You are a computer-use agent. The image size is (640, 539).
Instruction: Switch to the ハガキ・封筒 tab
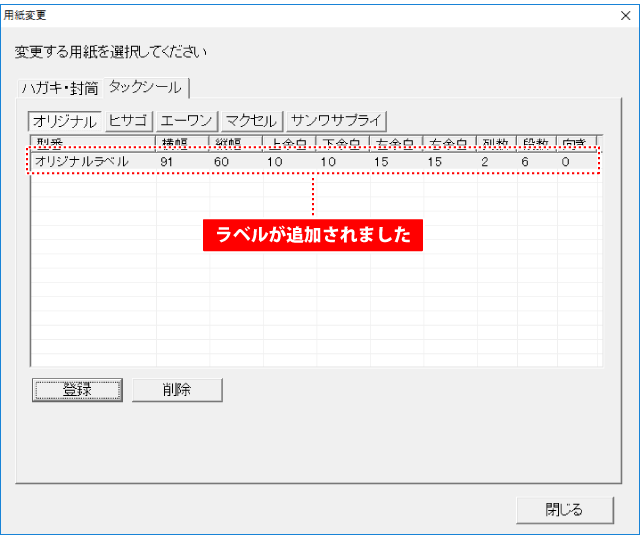[x=59, y=87]
